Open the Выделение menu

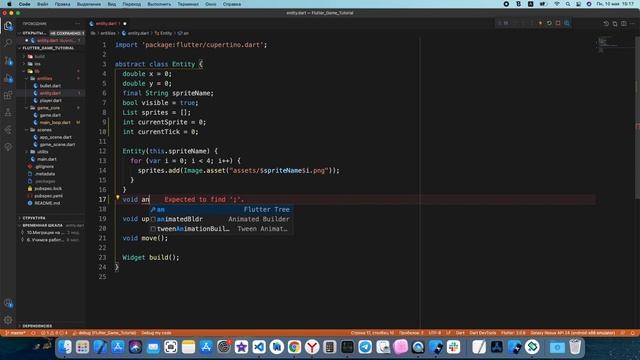click(89, 4)
